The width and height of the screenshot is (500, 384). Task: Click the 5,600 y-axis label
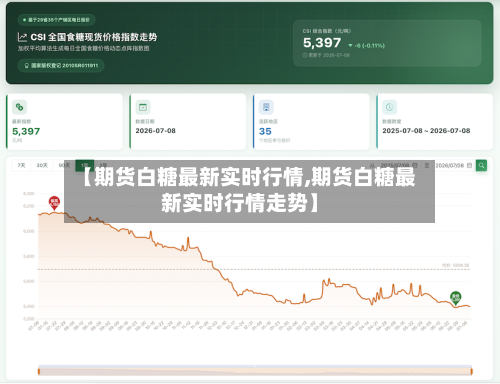29,281
